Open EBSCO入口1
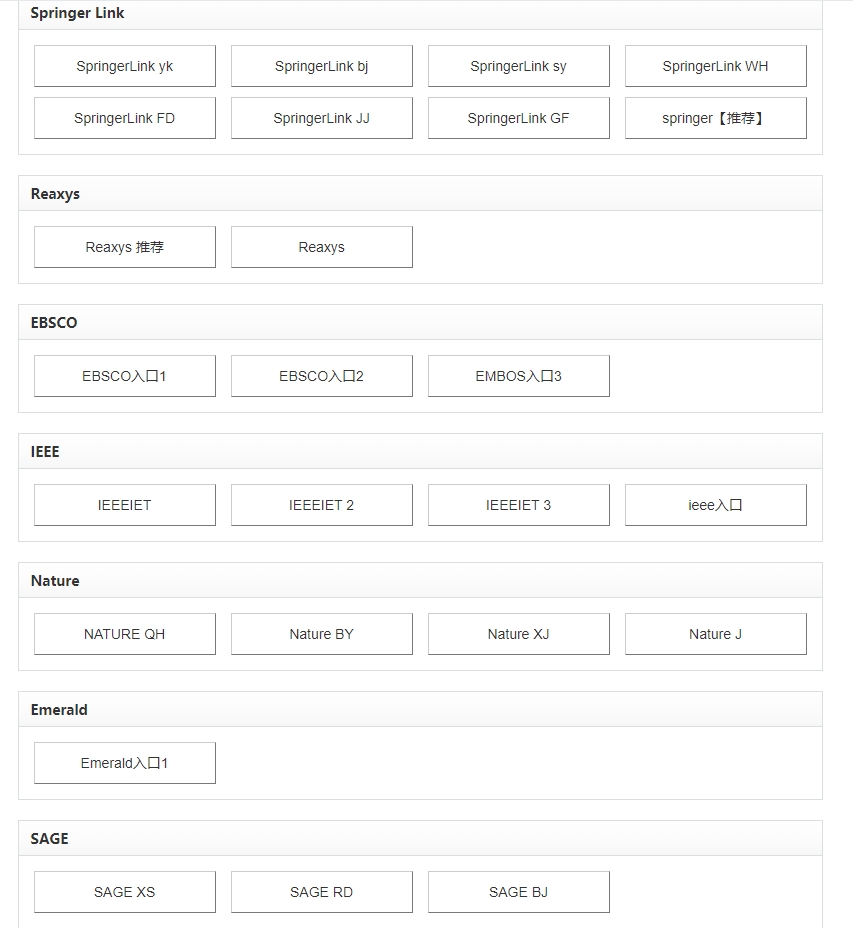This screenshot has height=928, width=853. pos(125,376)
